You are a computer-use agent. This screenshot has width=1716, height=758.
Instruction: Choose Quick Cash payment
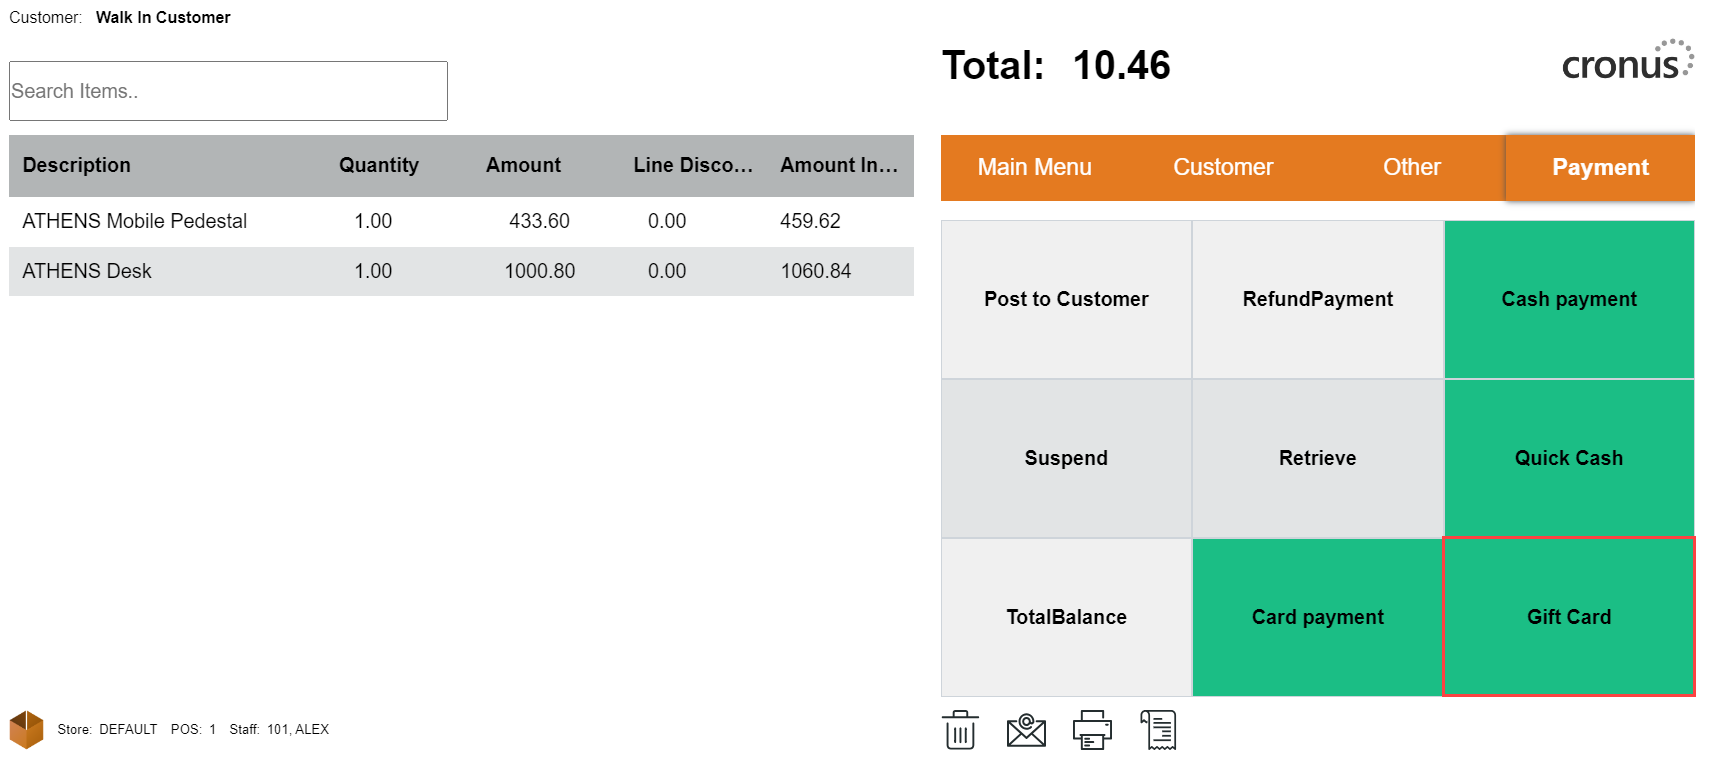pos(1568,458)
